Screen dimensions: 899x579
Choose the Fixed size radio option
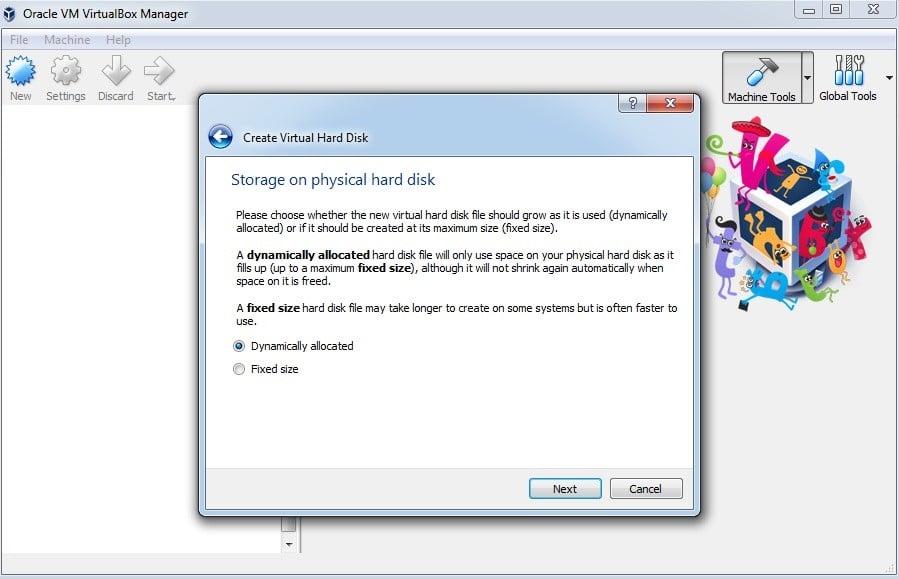pyautogui.click(x=239, y=369)
